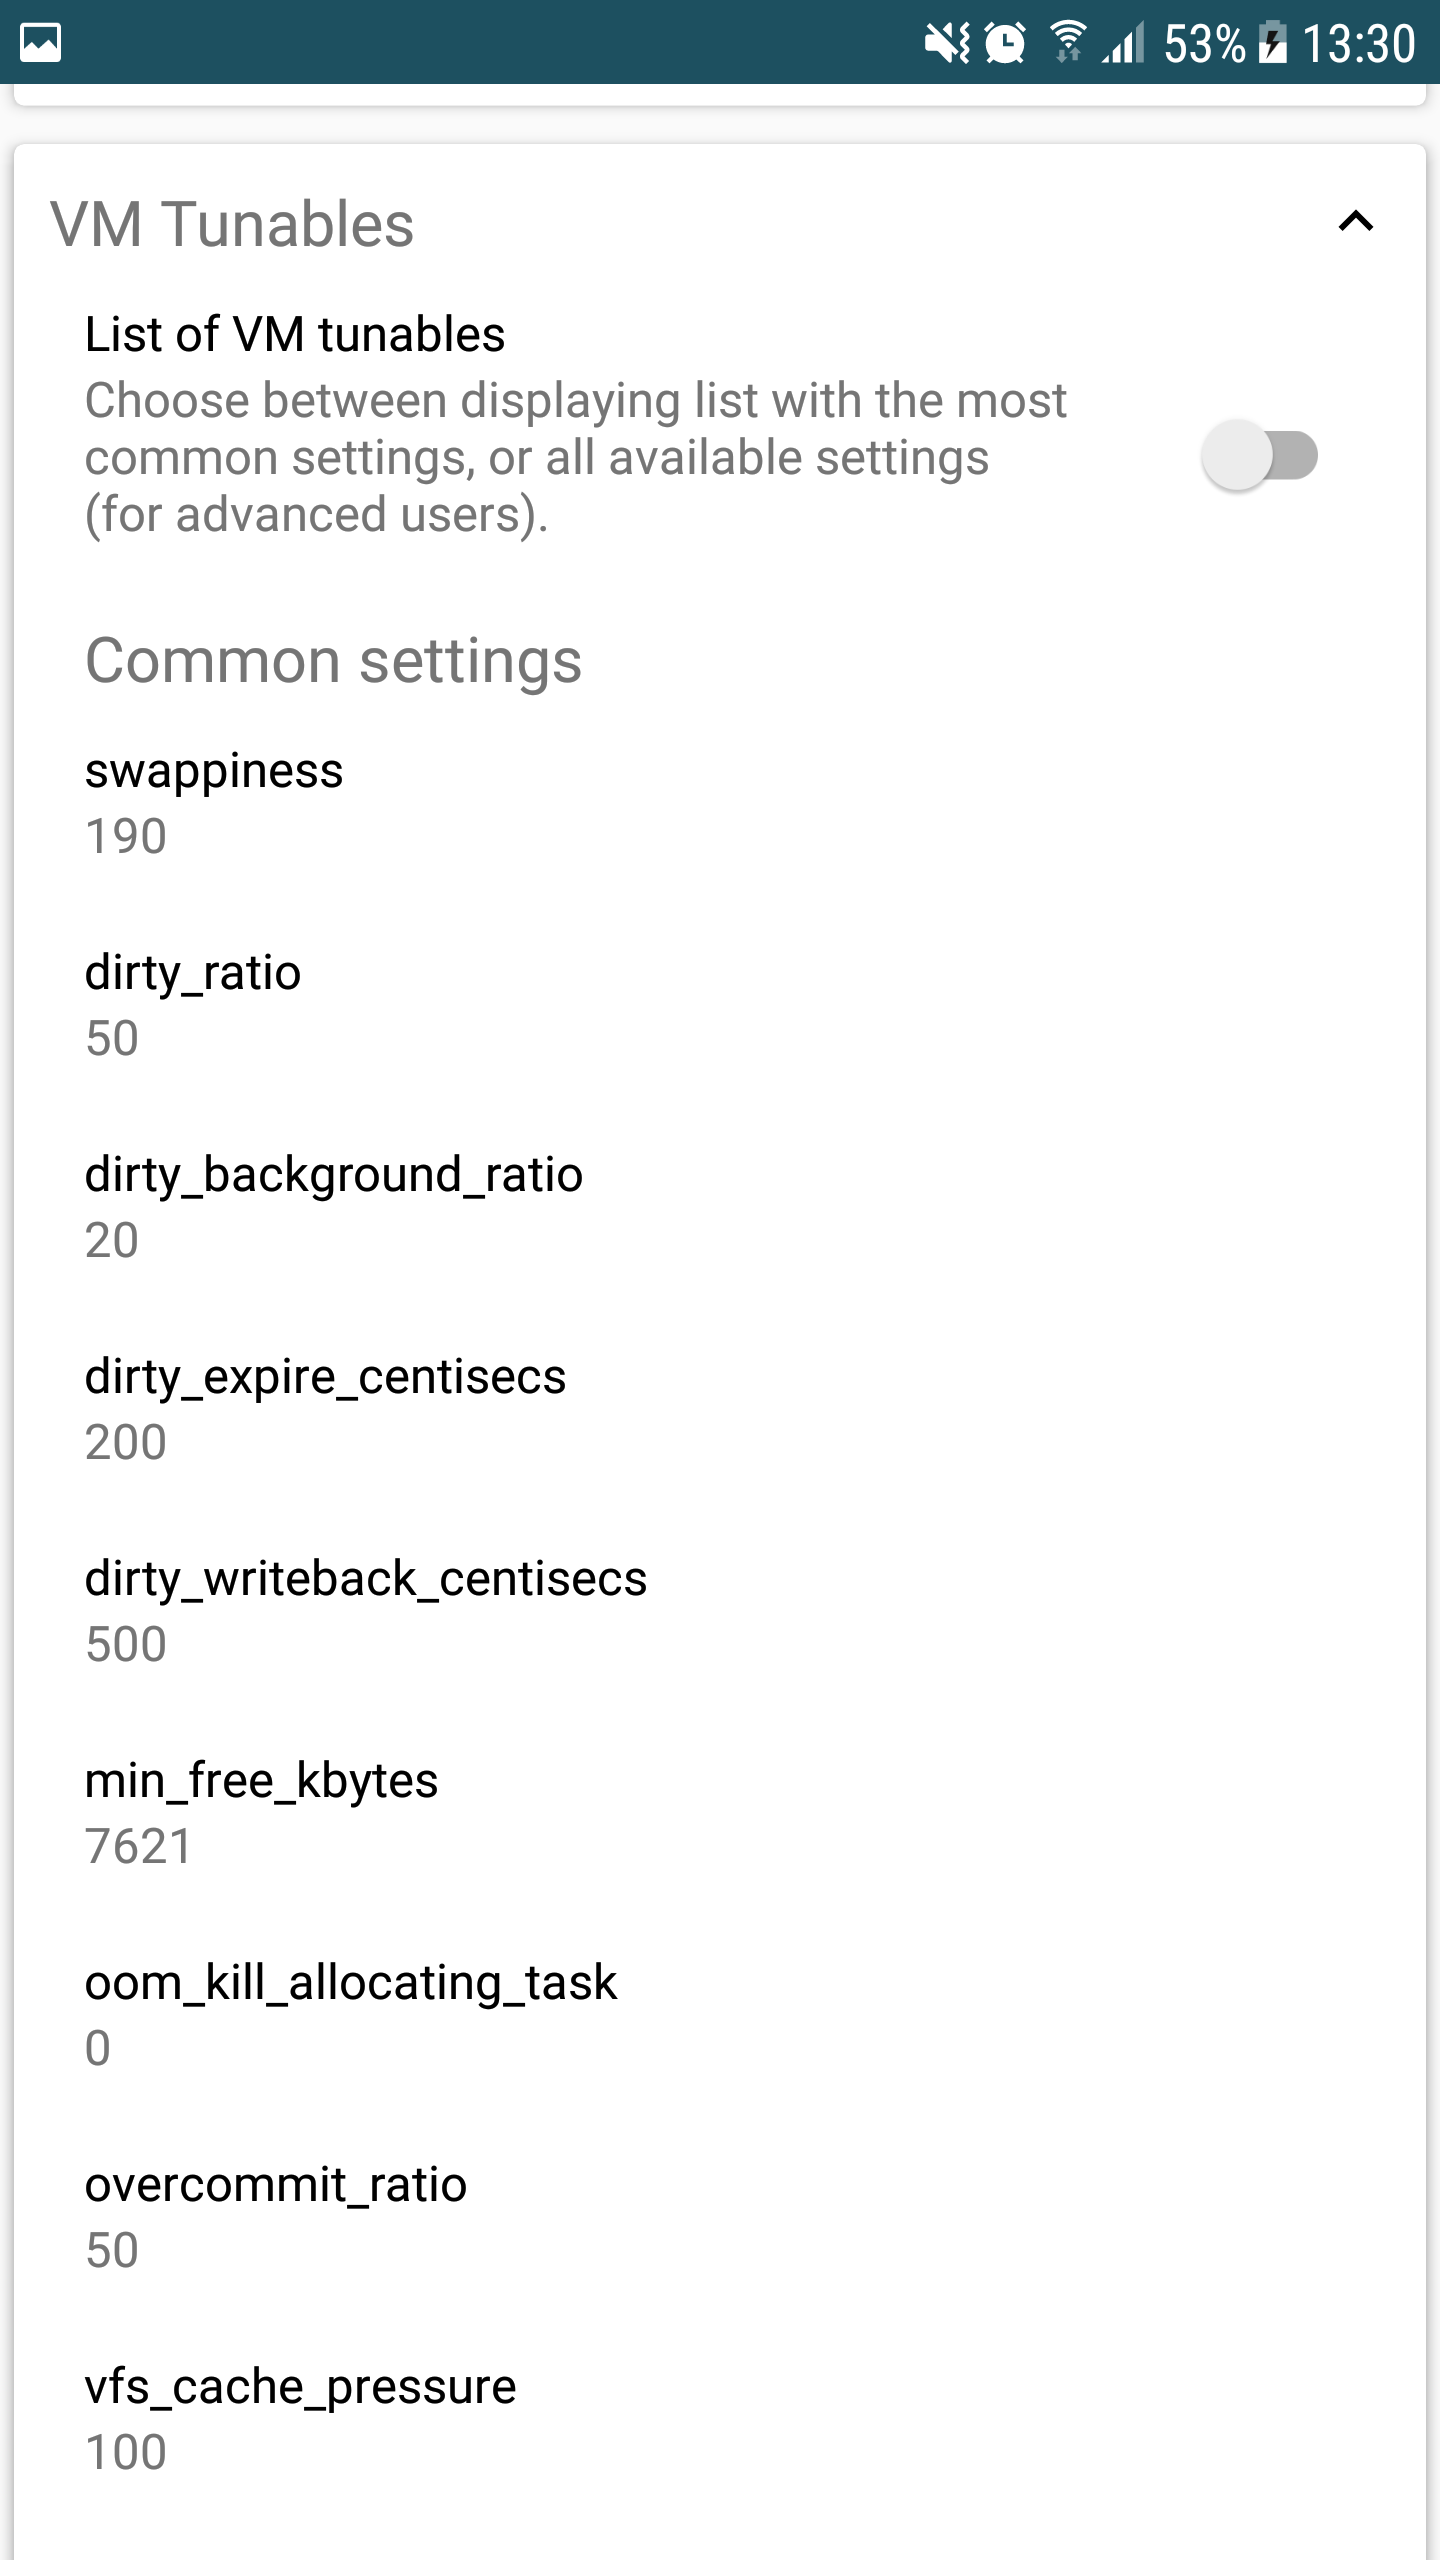Tap the 13:30 clock in status bar
Image resolution: width=1440 pixels, height=2560 pixels.
coord(1359,44)
